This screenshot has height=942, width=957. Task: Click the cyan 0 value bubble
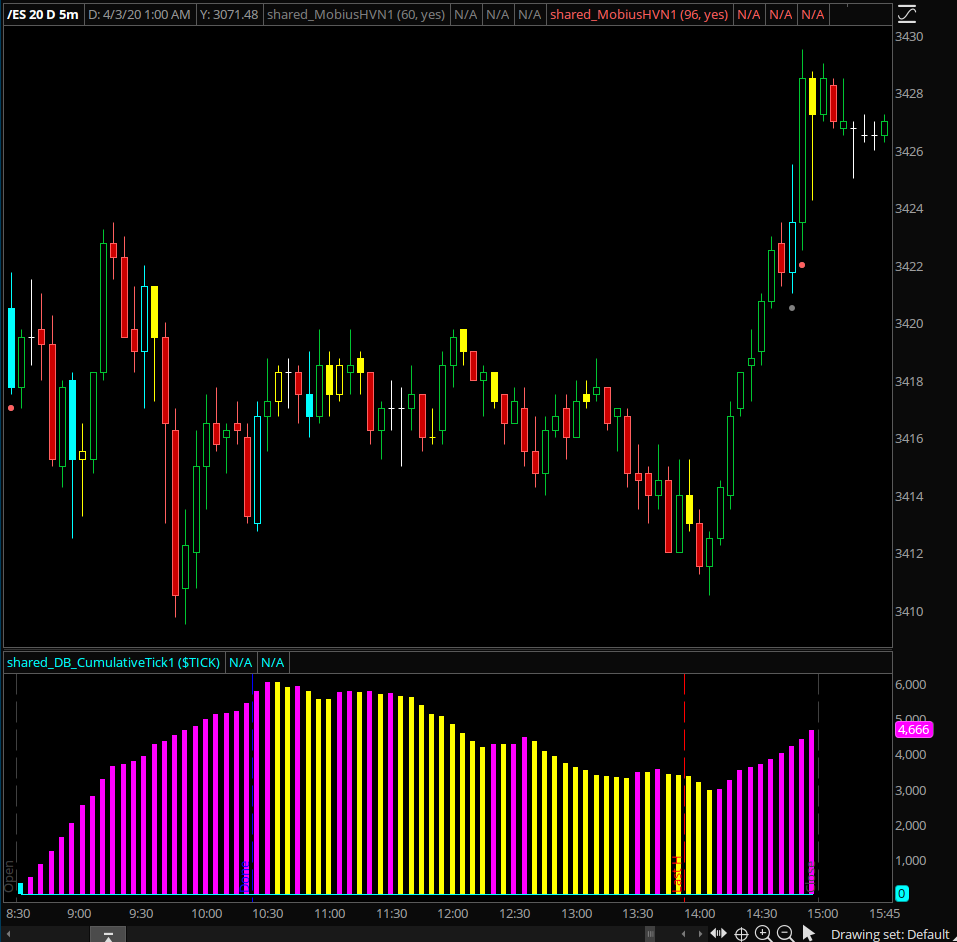pos(901,893)
